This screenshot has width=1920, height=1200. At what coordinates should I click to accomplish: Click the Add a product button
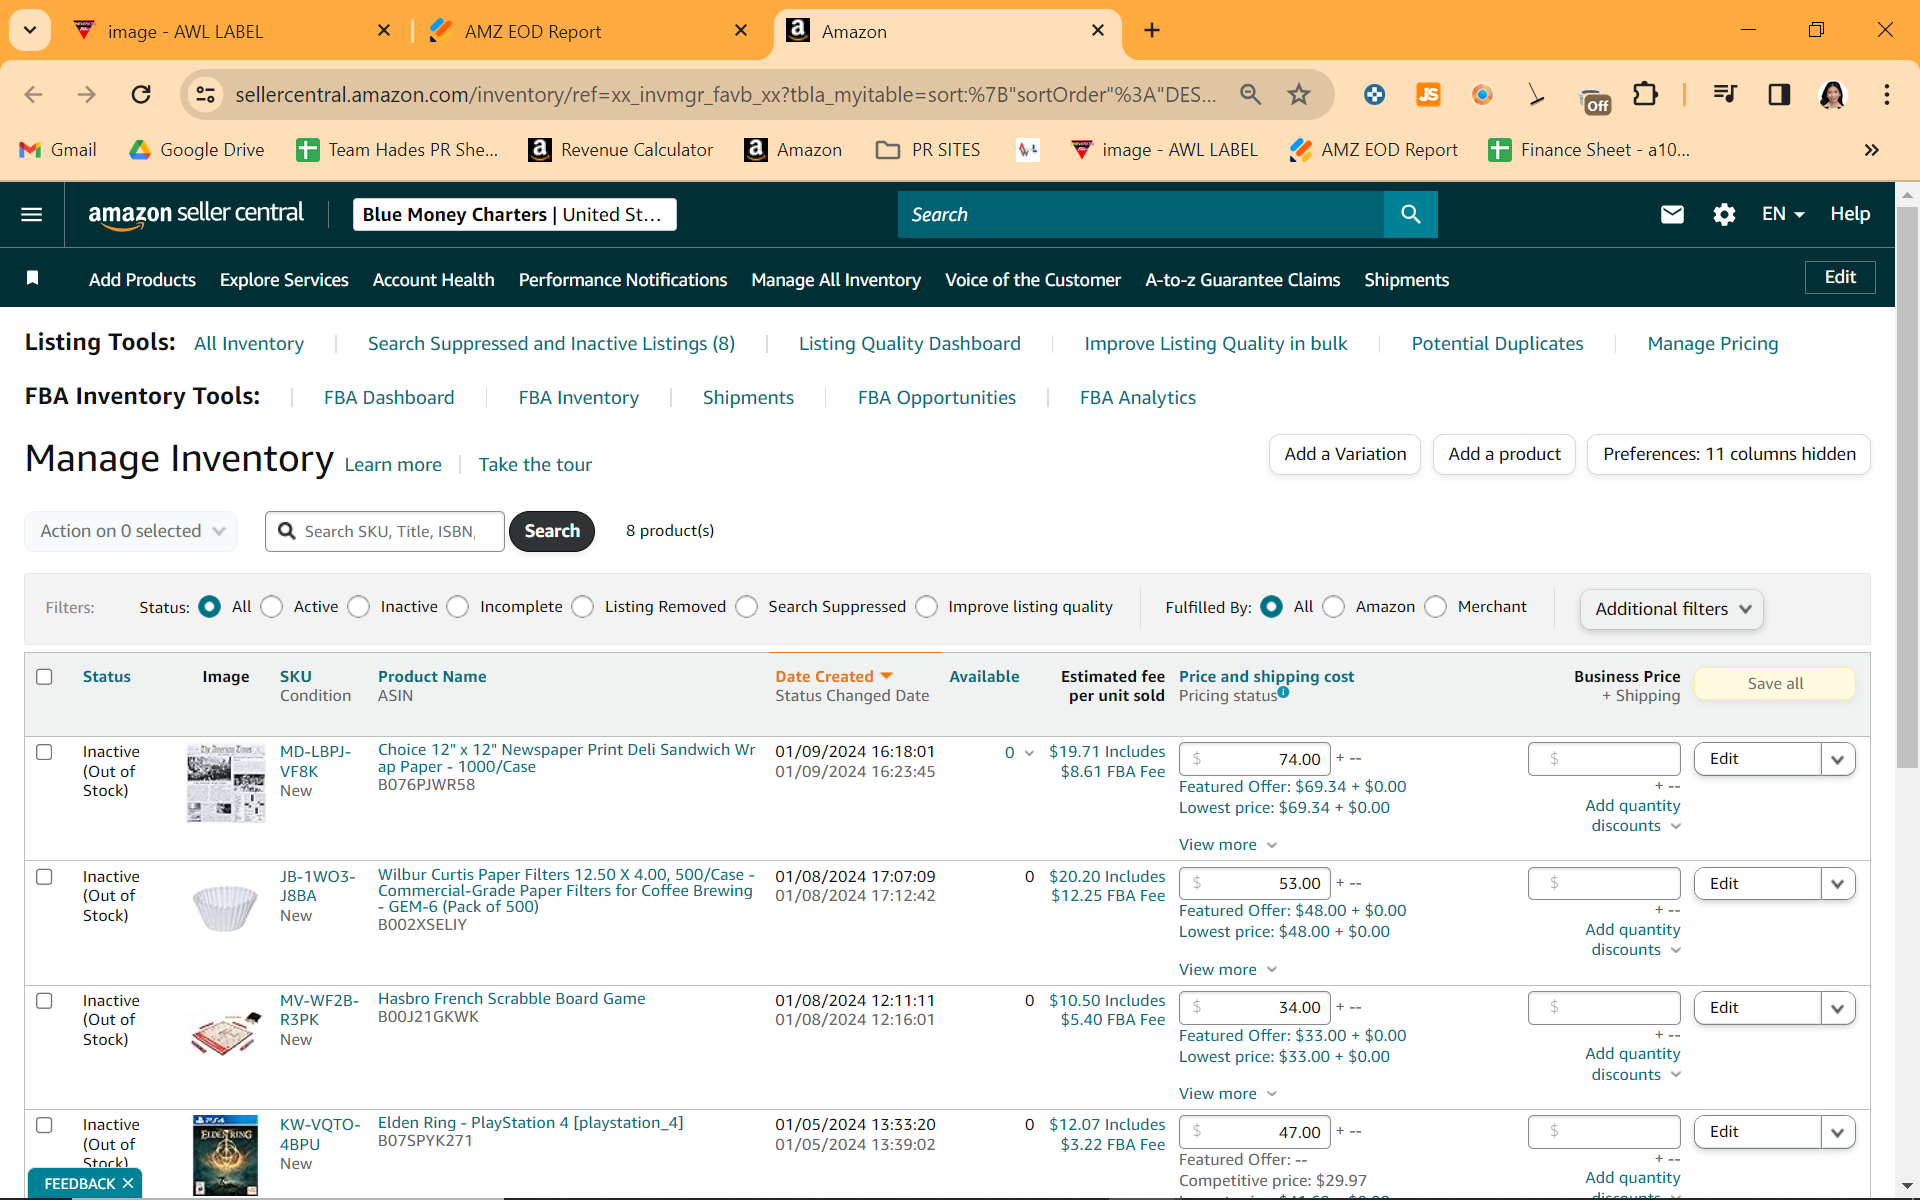[1504, 454]
